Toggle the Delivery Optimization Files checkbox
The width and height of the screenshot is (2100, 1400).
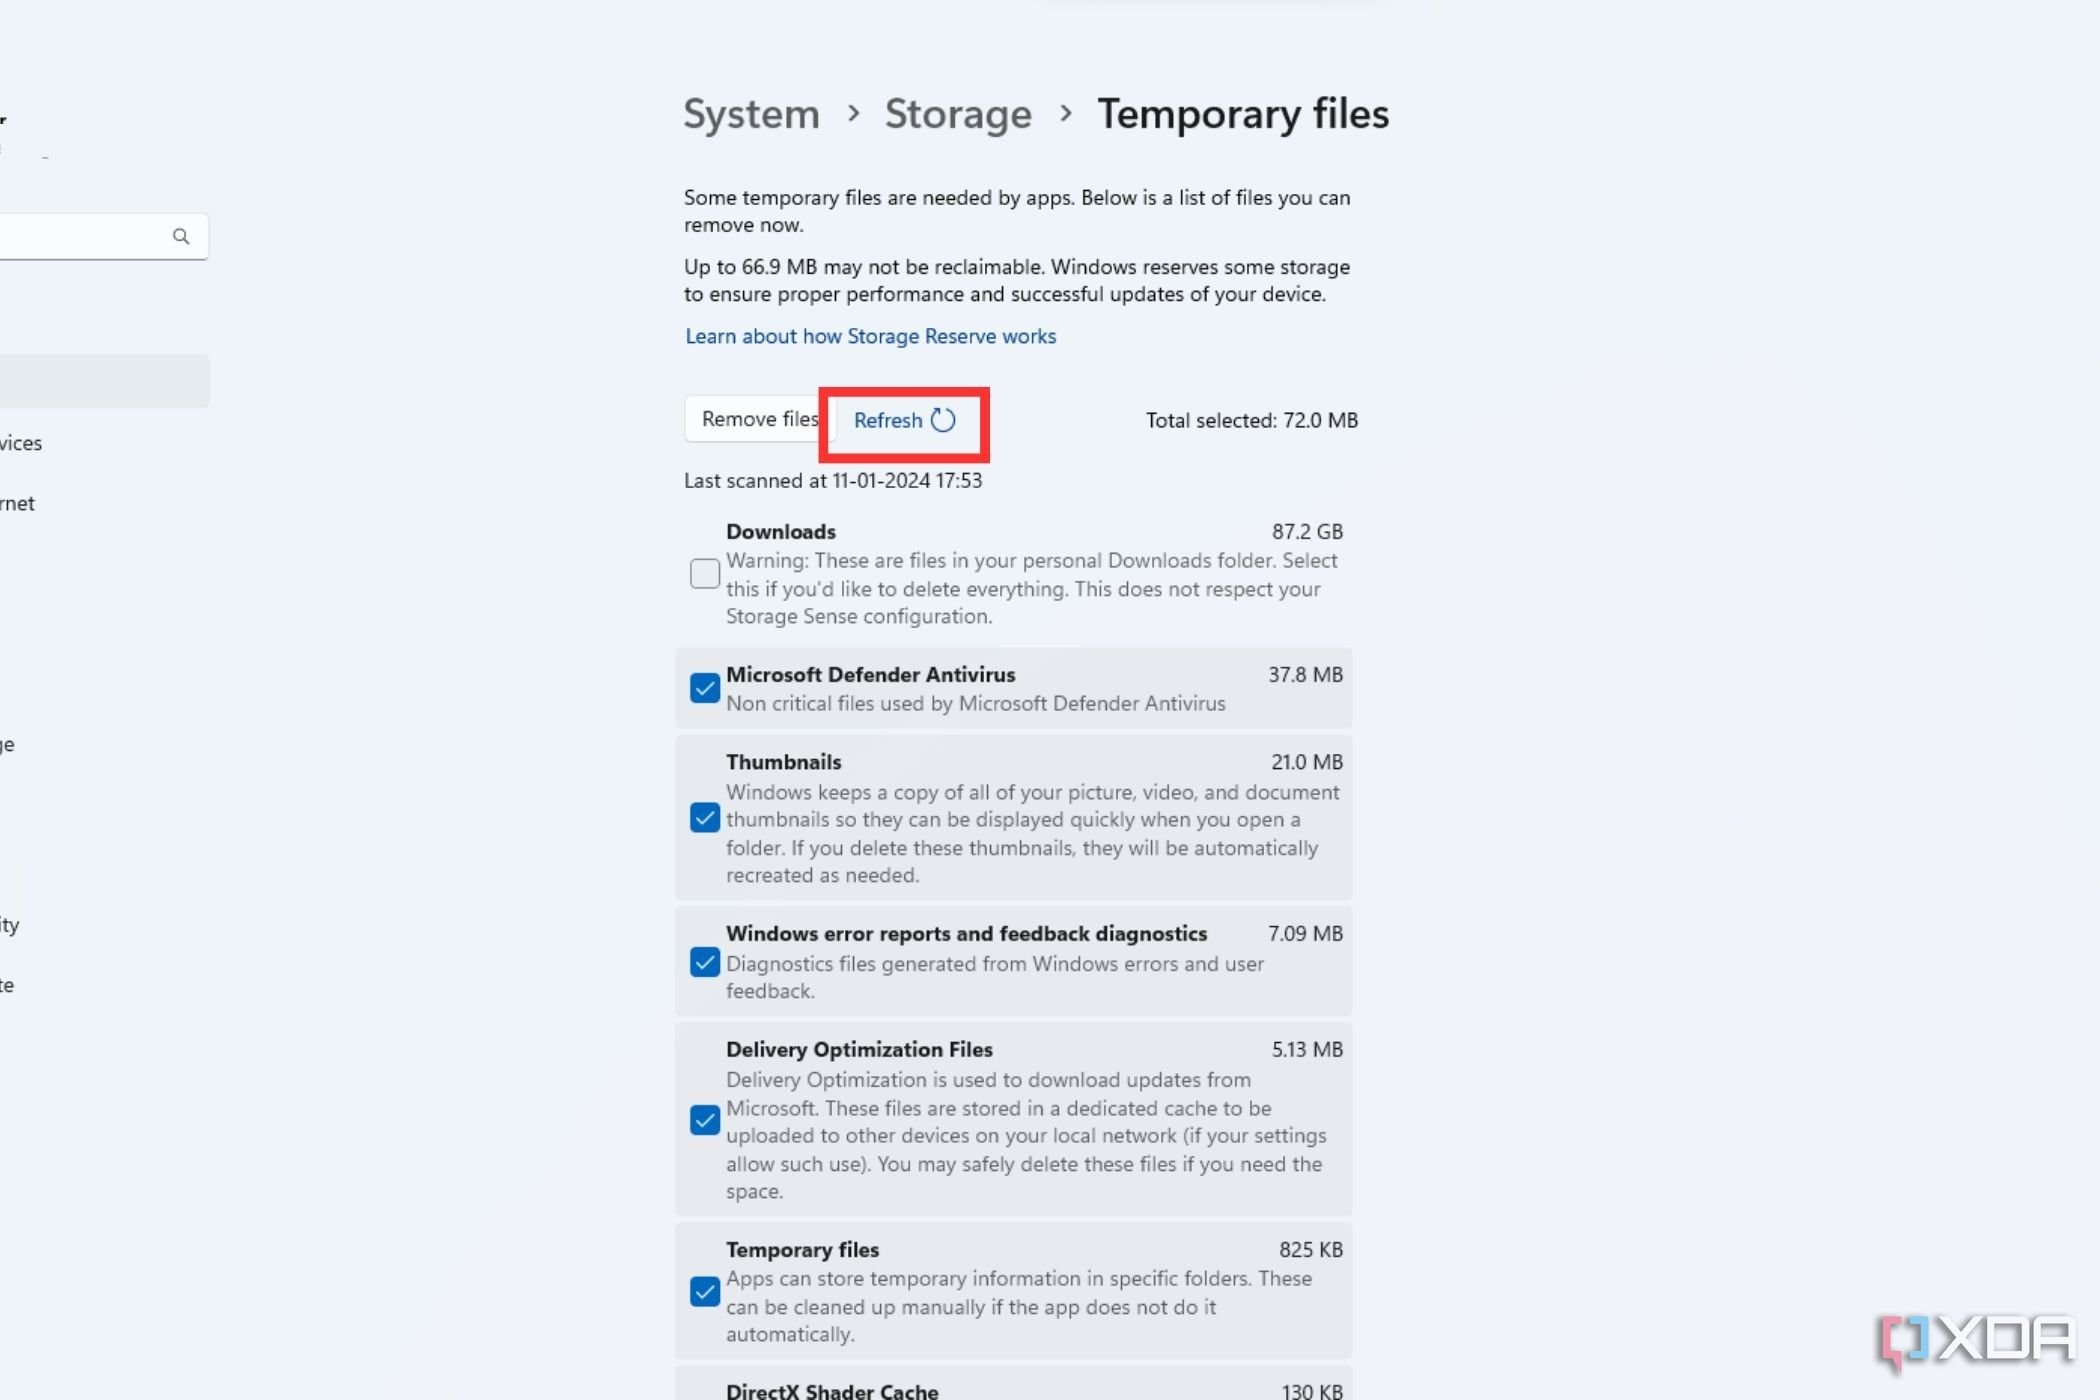point(705,1120)
